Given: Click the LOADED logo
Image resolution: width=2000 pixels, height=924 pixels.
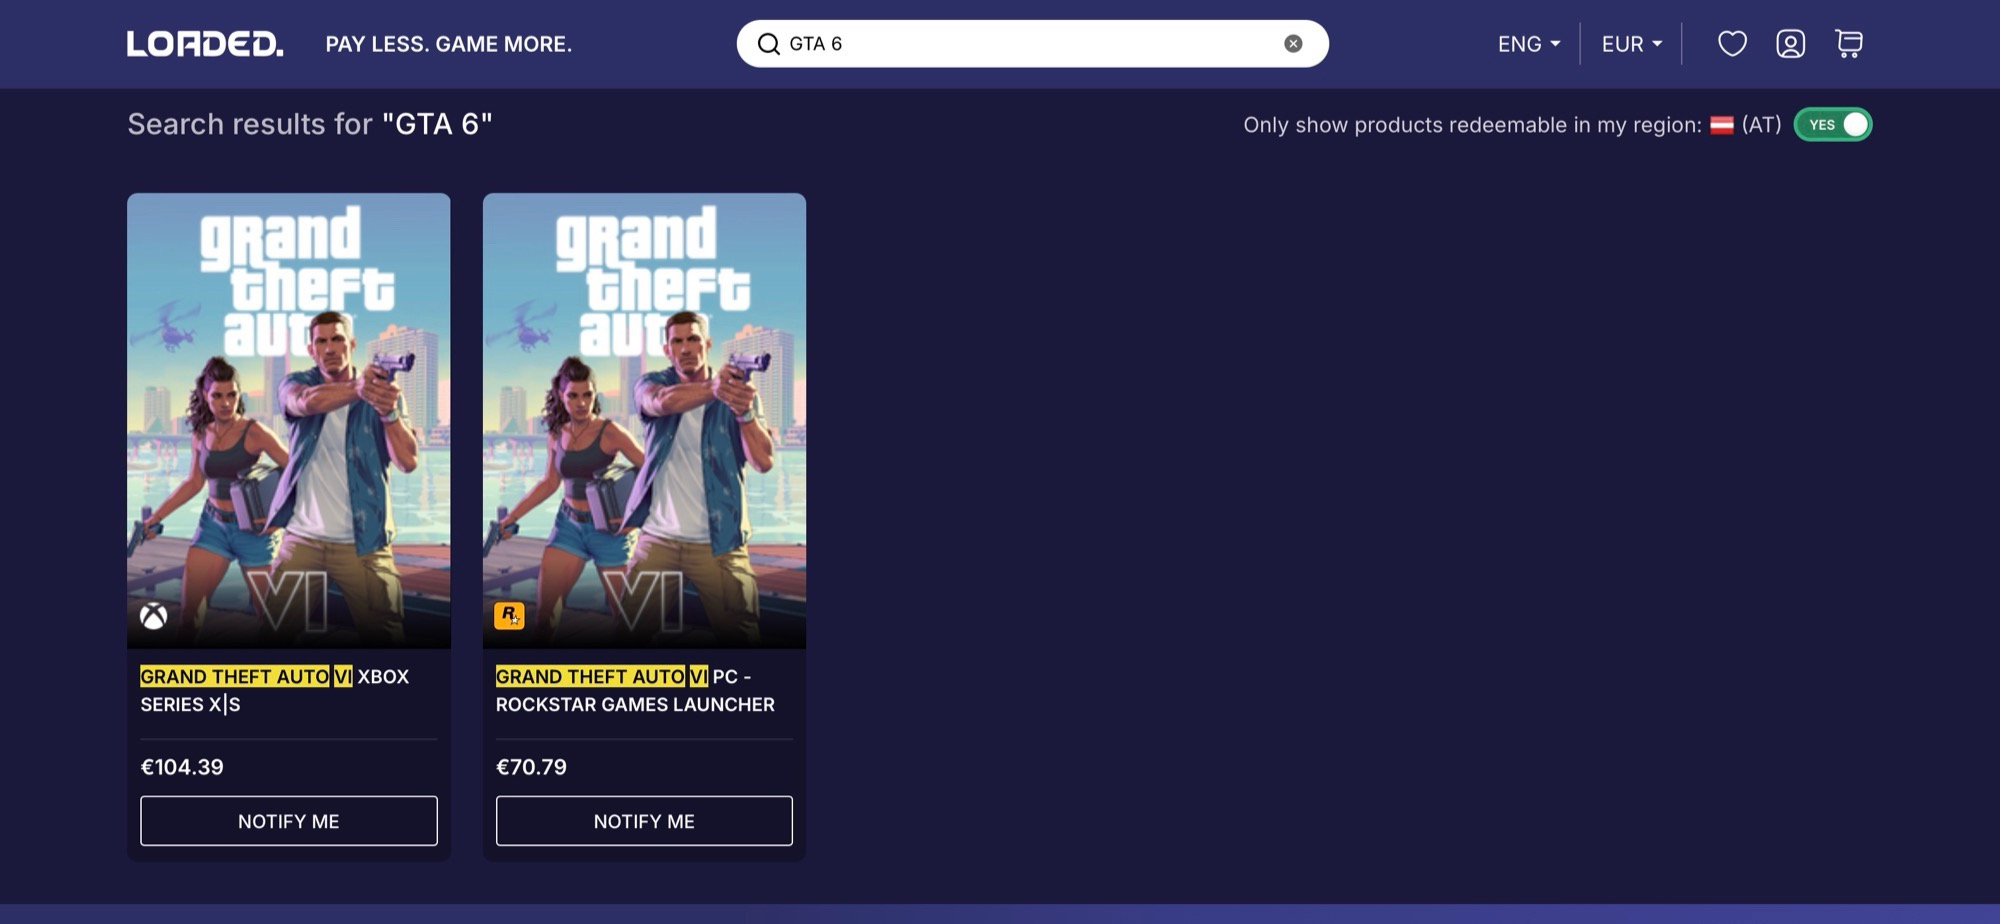Looking at the screenshot, I should click(205, 44).
